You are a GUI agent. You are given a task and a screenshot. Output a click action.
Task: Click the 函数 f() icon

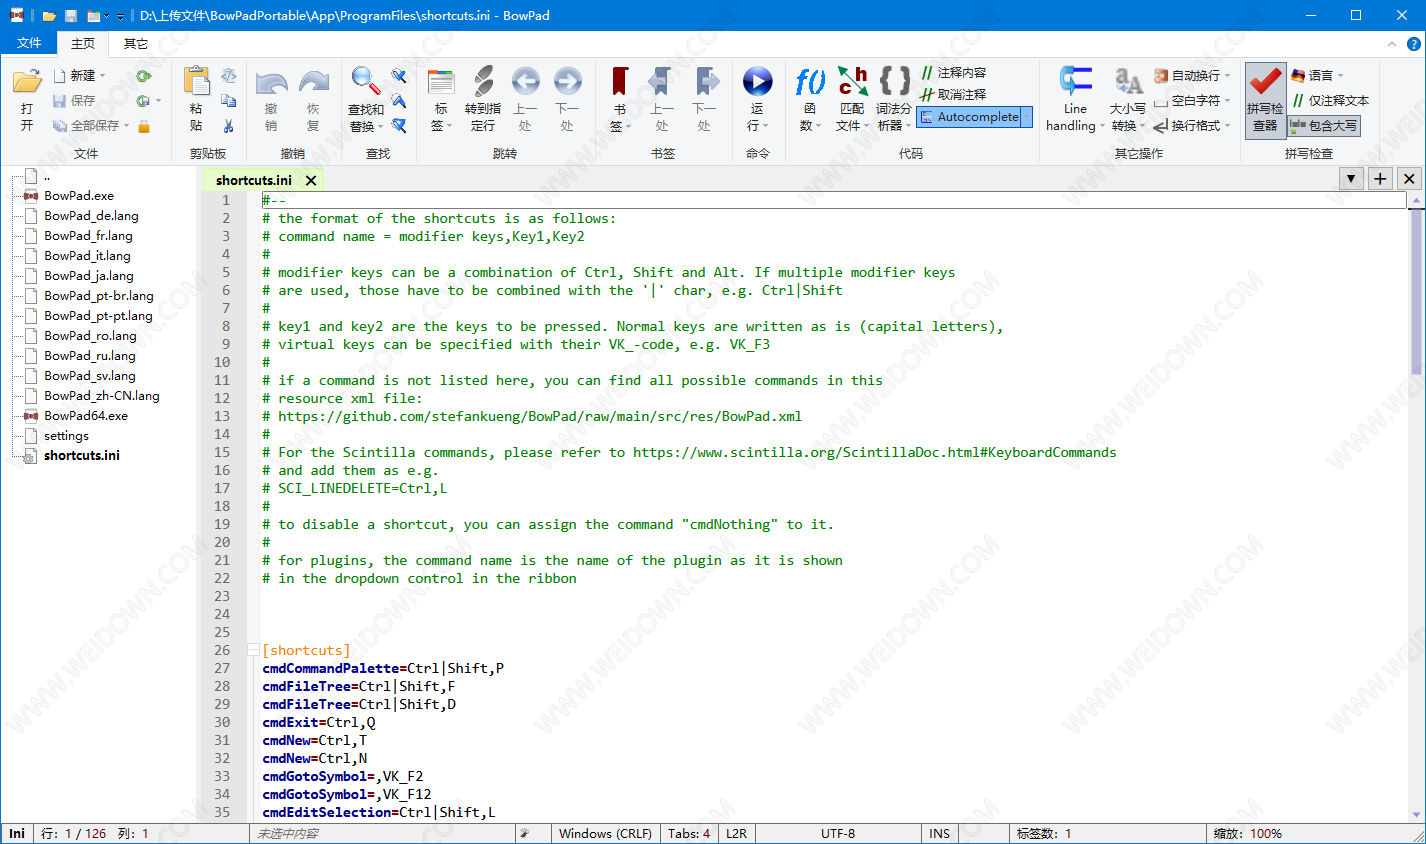point(810,81)
